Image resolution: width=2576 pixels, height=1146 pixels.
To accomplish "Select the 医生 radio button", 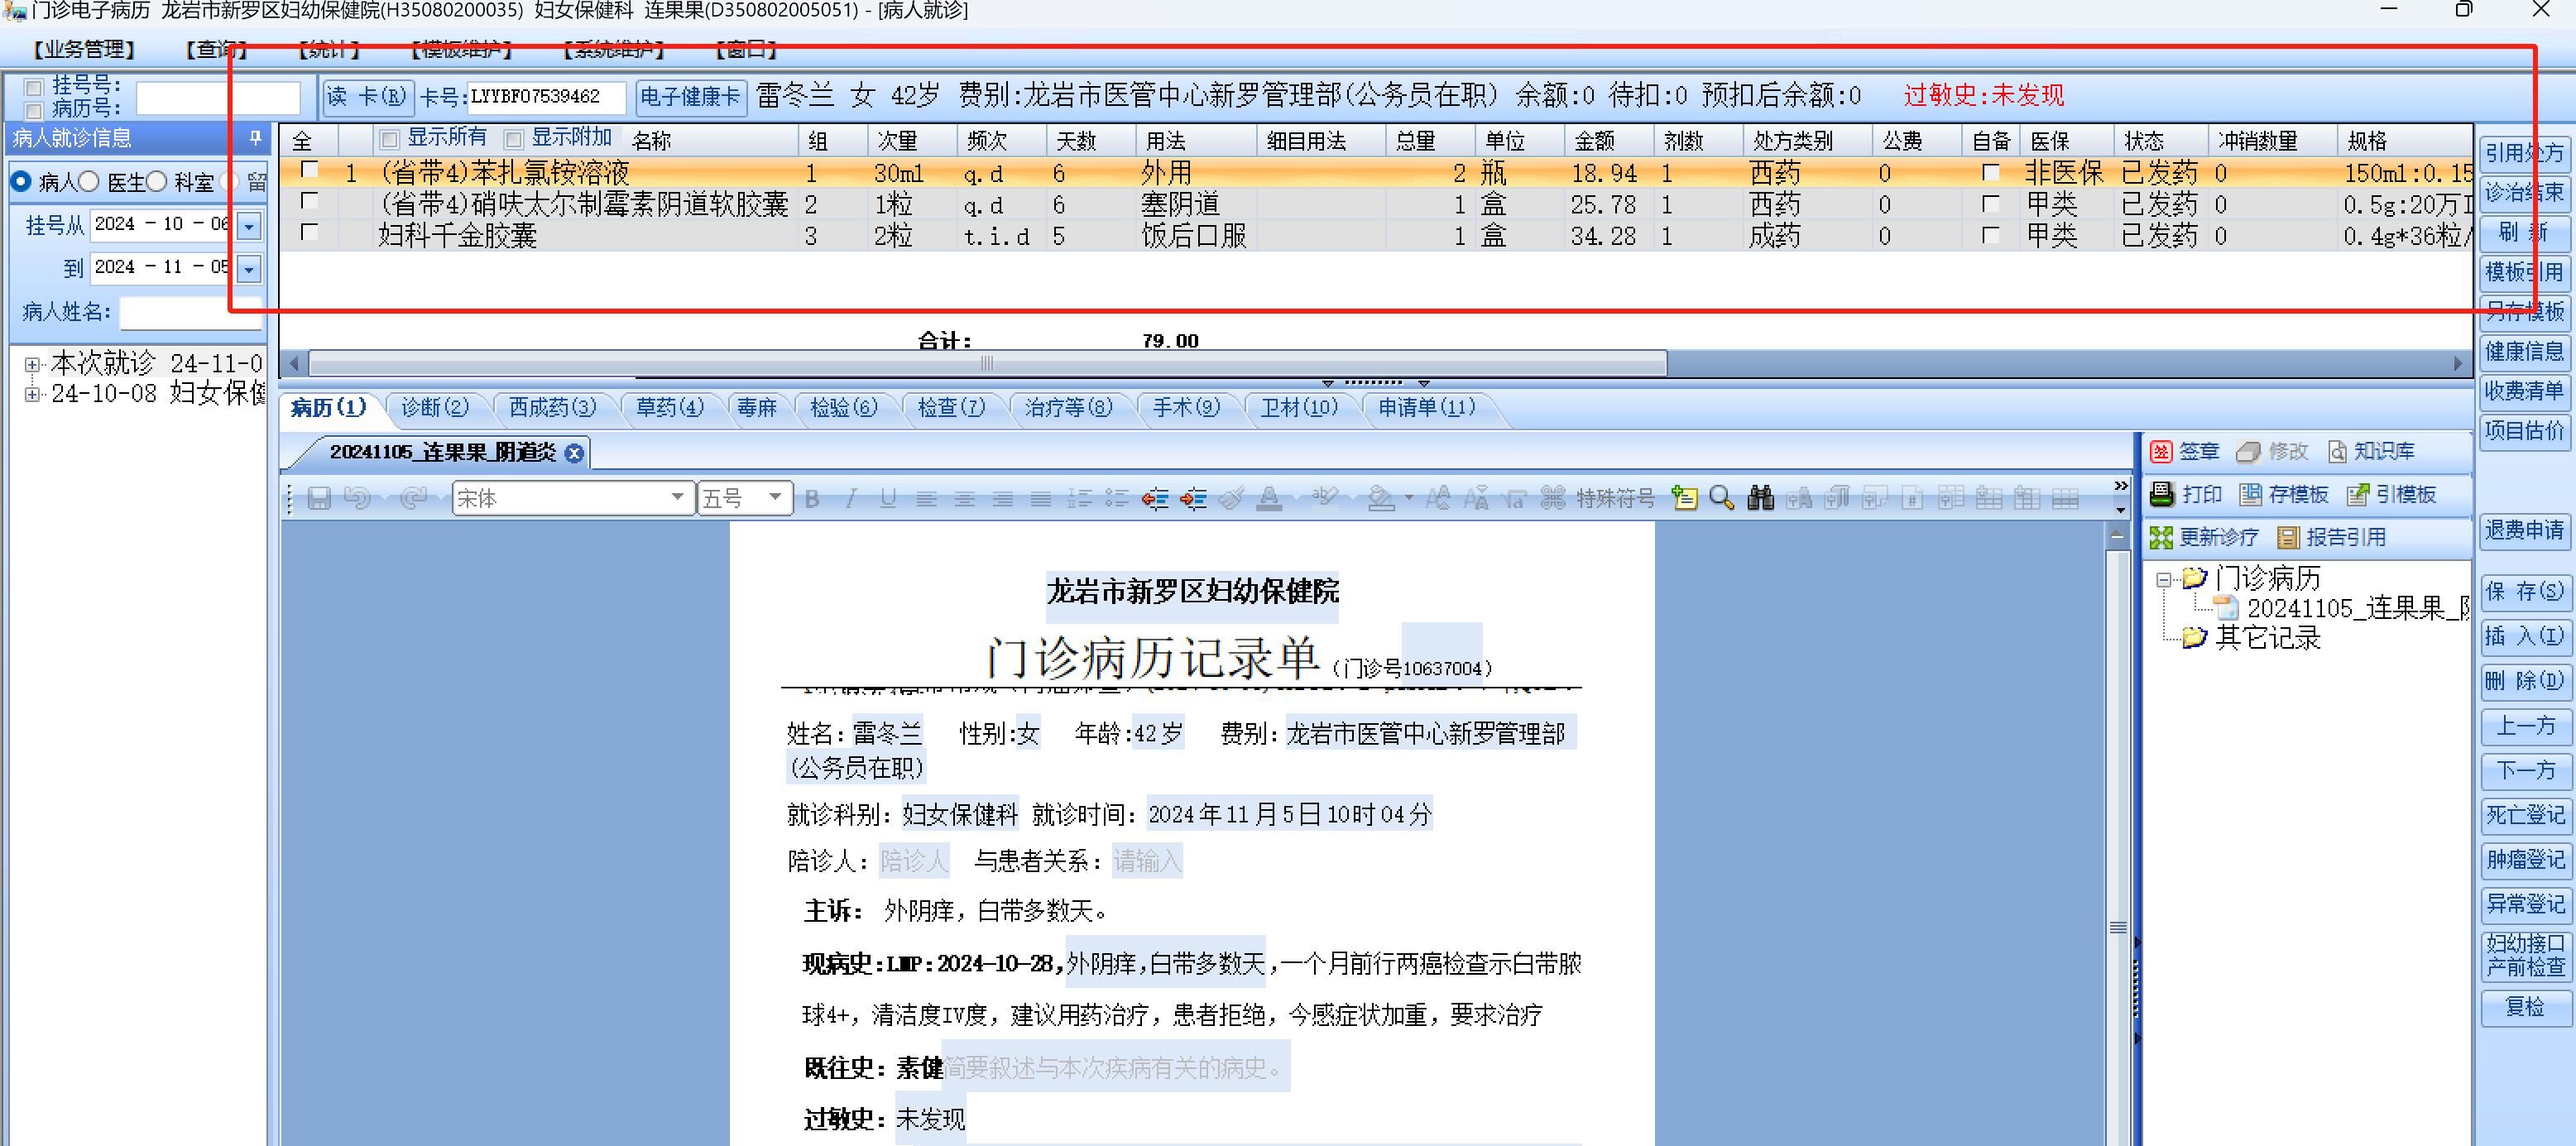I will [x=89, y=182].
